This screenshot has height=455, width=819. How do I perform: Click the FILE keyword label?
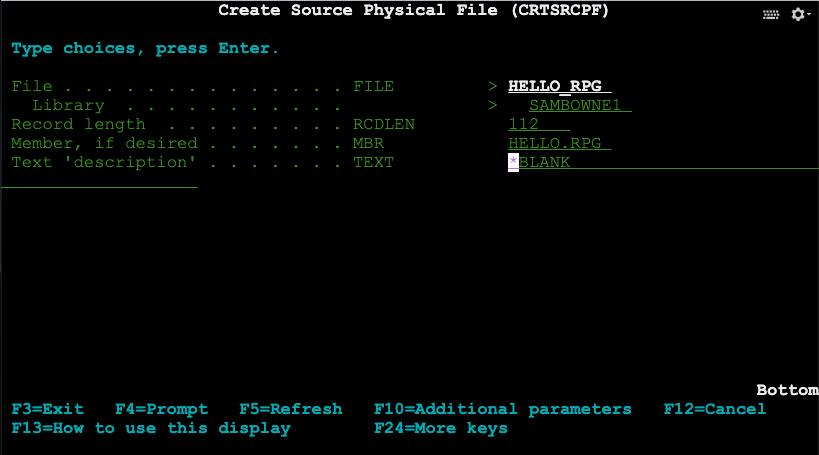click(373, 86)
